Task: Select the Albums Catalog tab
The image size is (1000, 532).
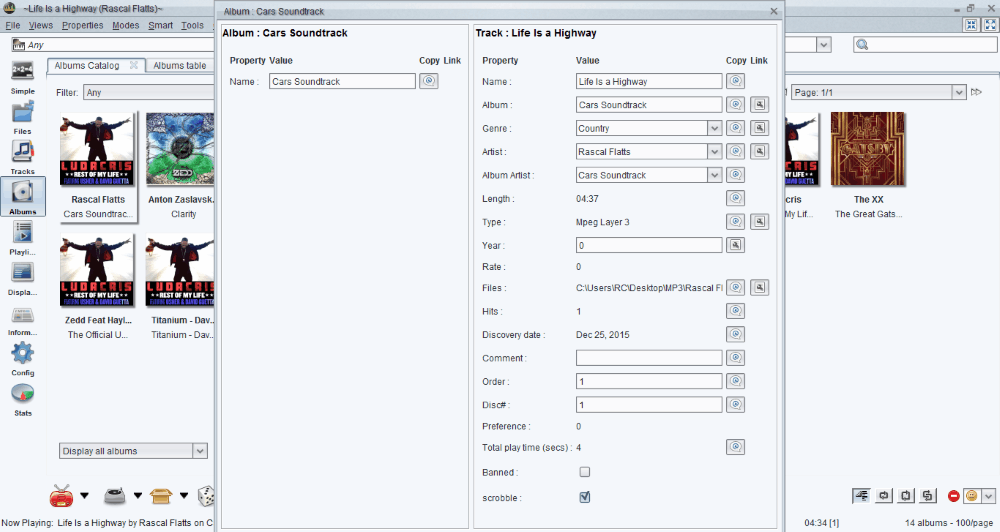Action: [x=87, y=66]
